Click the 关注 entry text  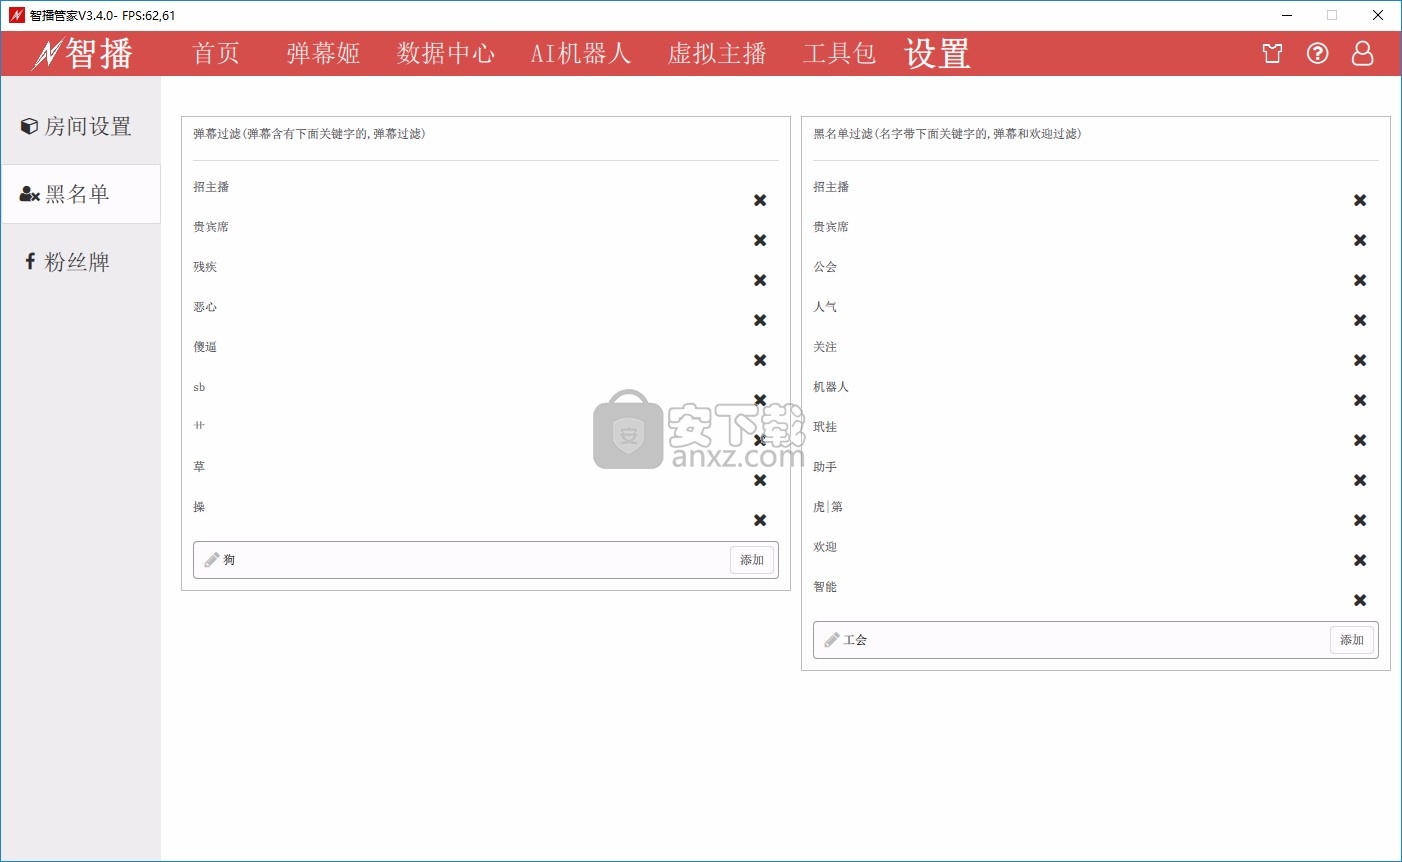pos(825,347)
